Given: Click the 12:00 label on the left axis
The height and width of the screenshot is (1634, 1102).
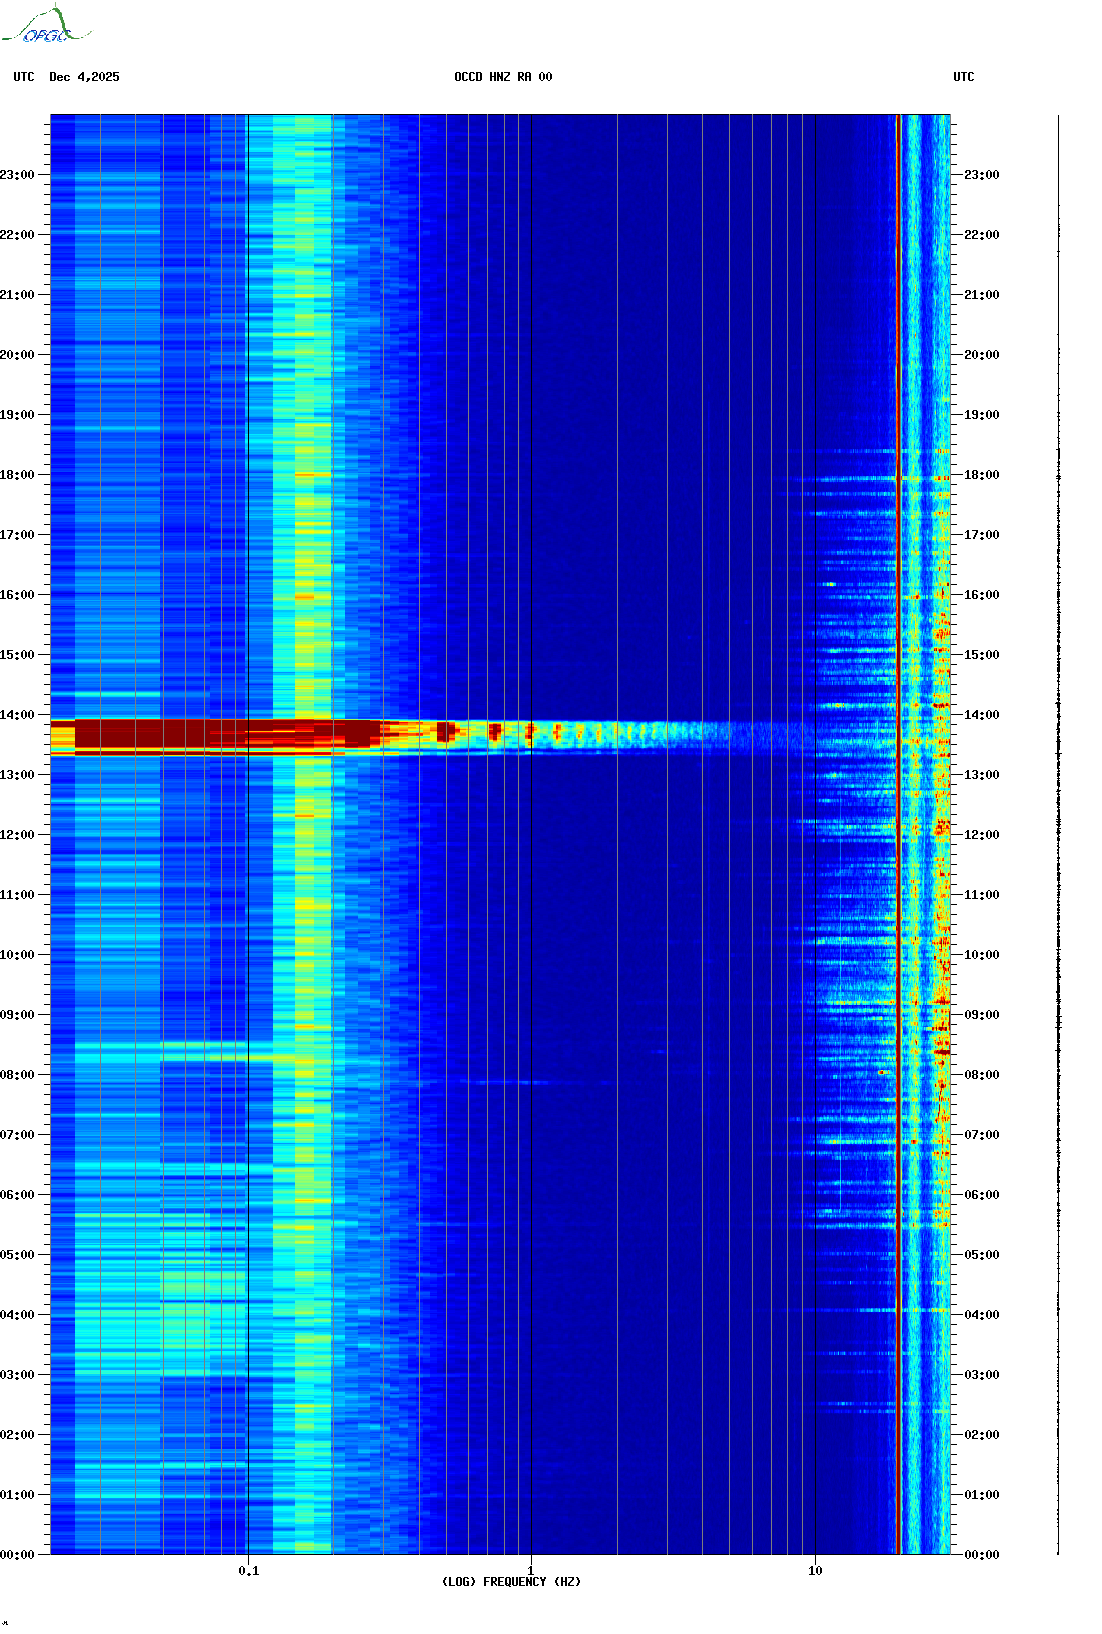Looking at the screenshot, I should [x=17, y=835].
